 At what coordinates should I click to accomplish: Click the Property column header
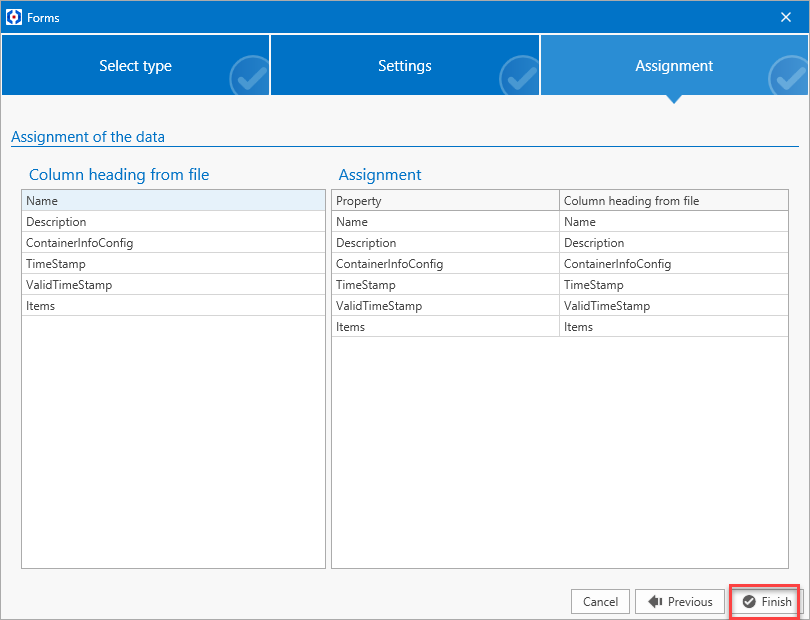(445, 200)
